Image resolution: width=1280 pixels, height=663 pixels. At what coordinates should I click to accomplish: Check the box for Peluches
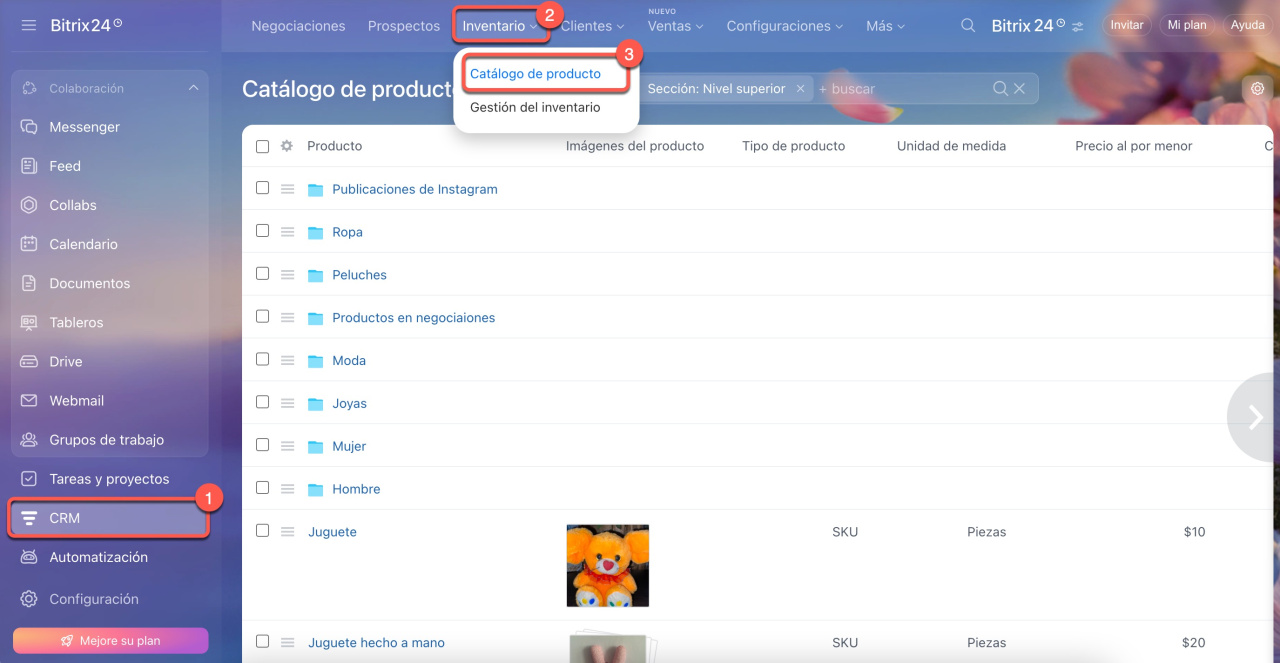(262, 274)
